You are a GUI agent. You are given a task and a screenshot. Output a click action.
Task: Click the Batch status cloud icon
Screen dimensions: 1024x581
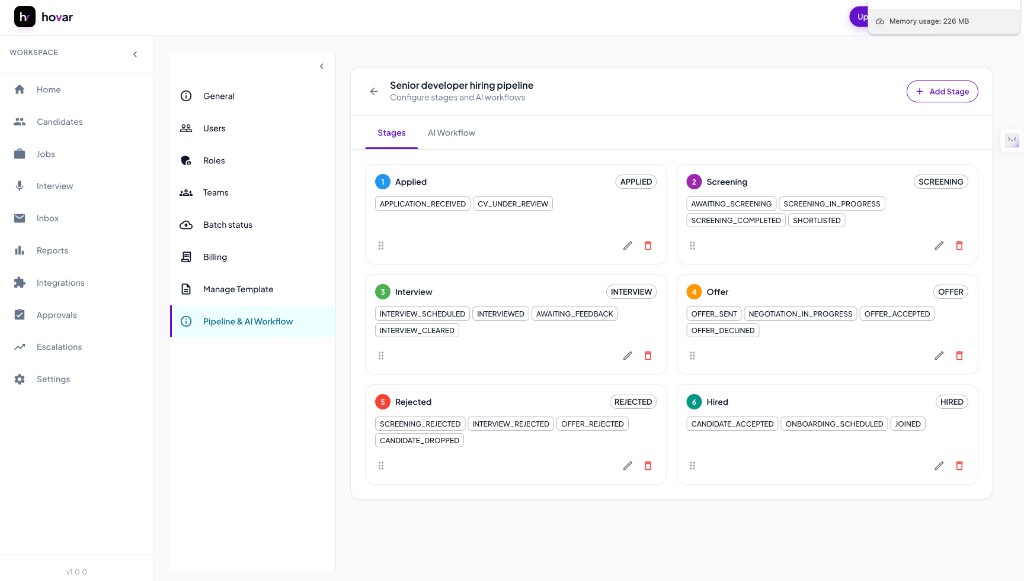tap(186, 225)
